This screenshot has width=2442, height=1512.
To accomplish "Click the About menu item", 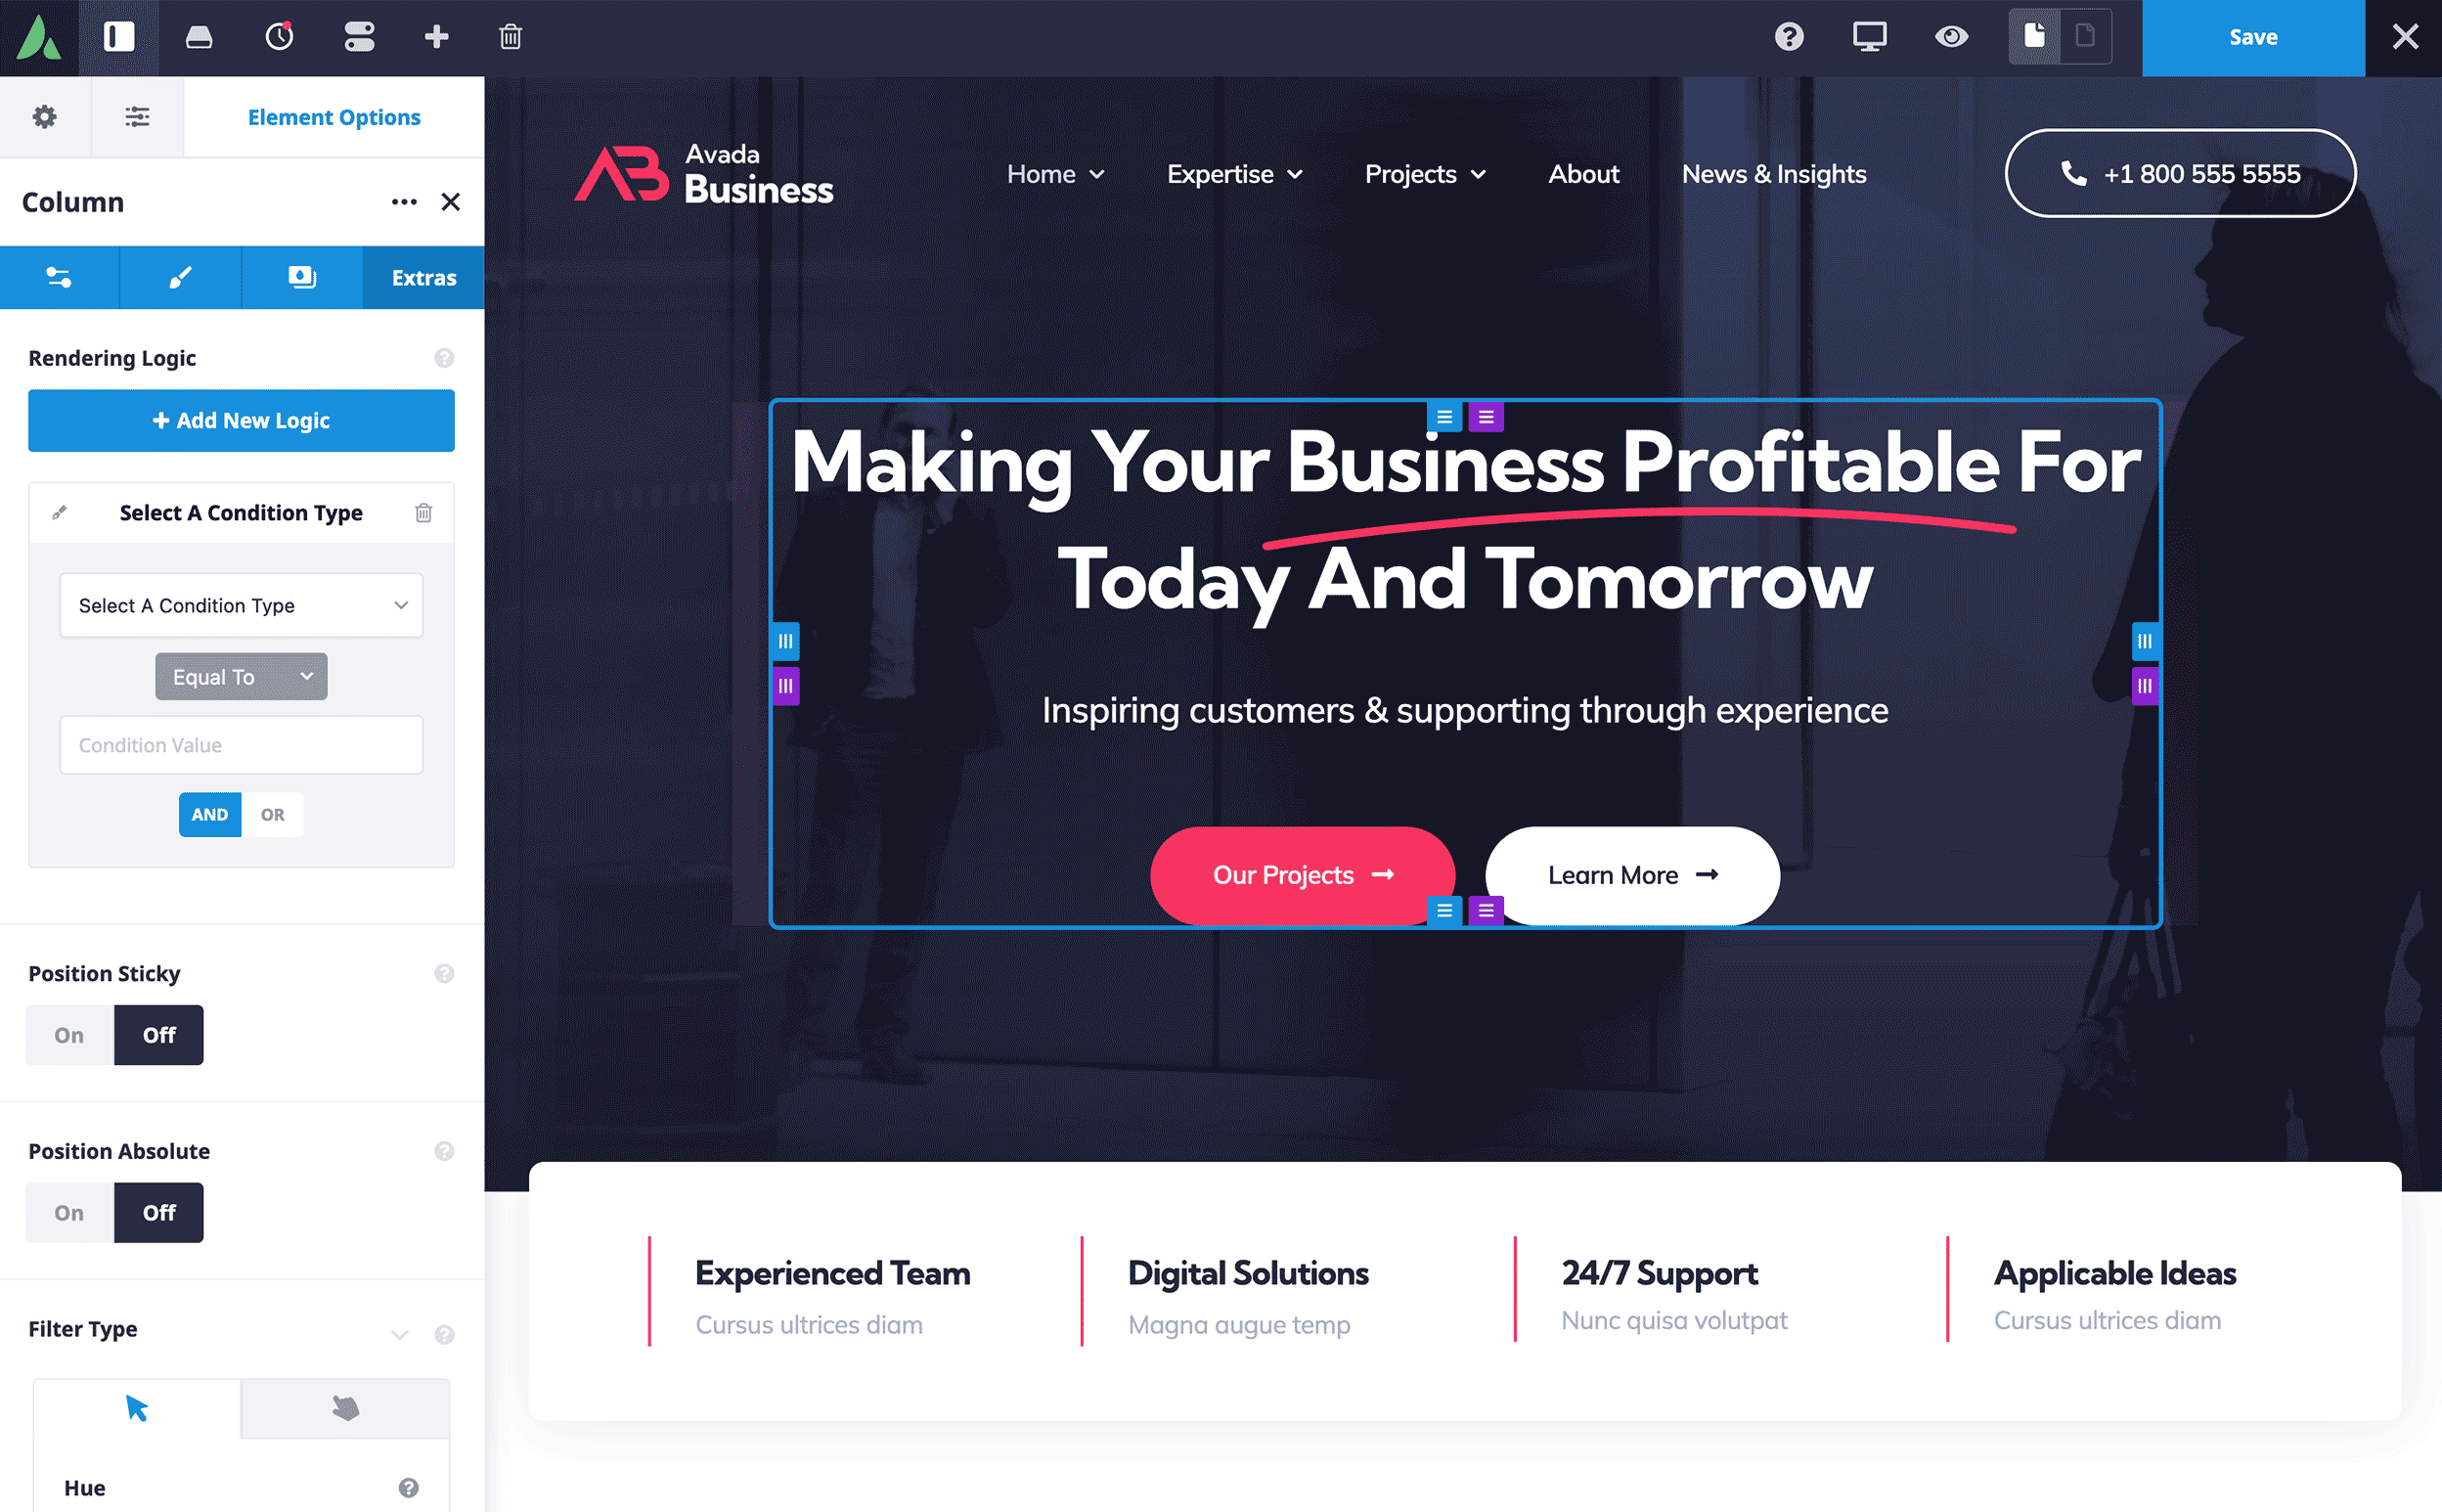I will pyautogui.click(x=1580, y=173).
